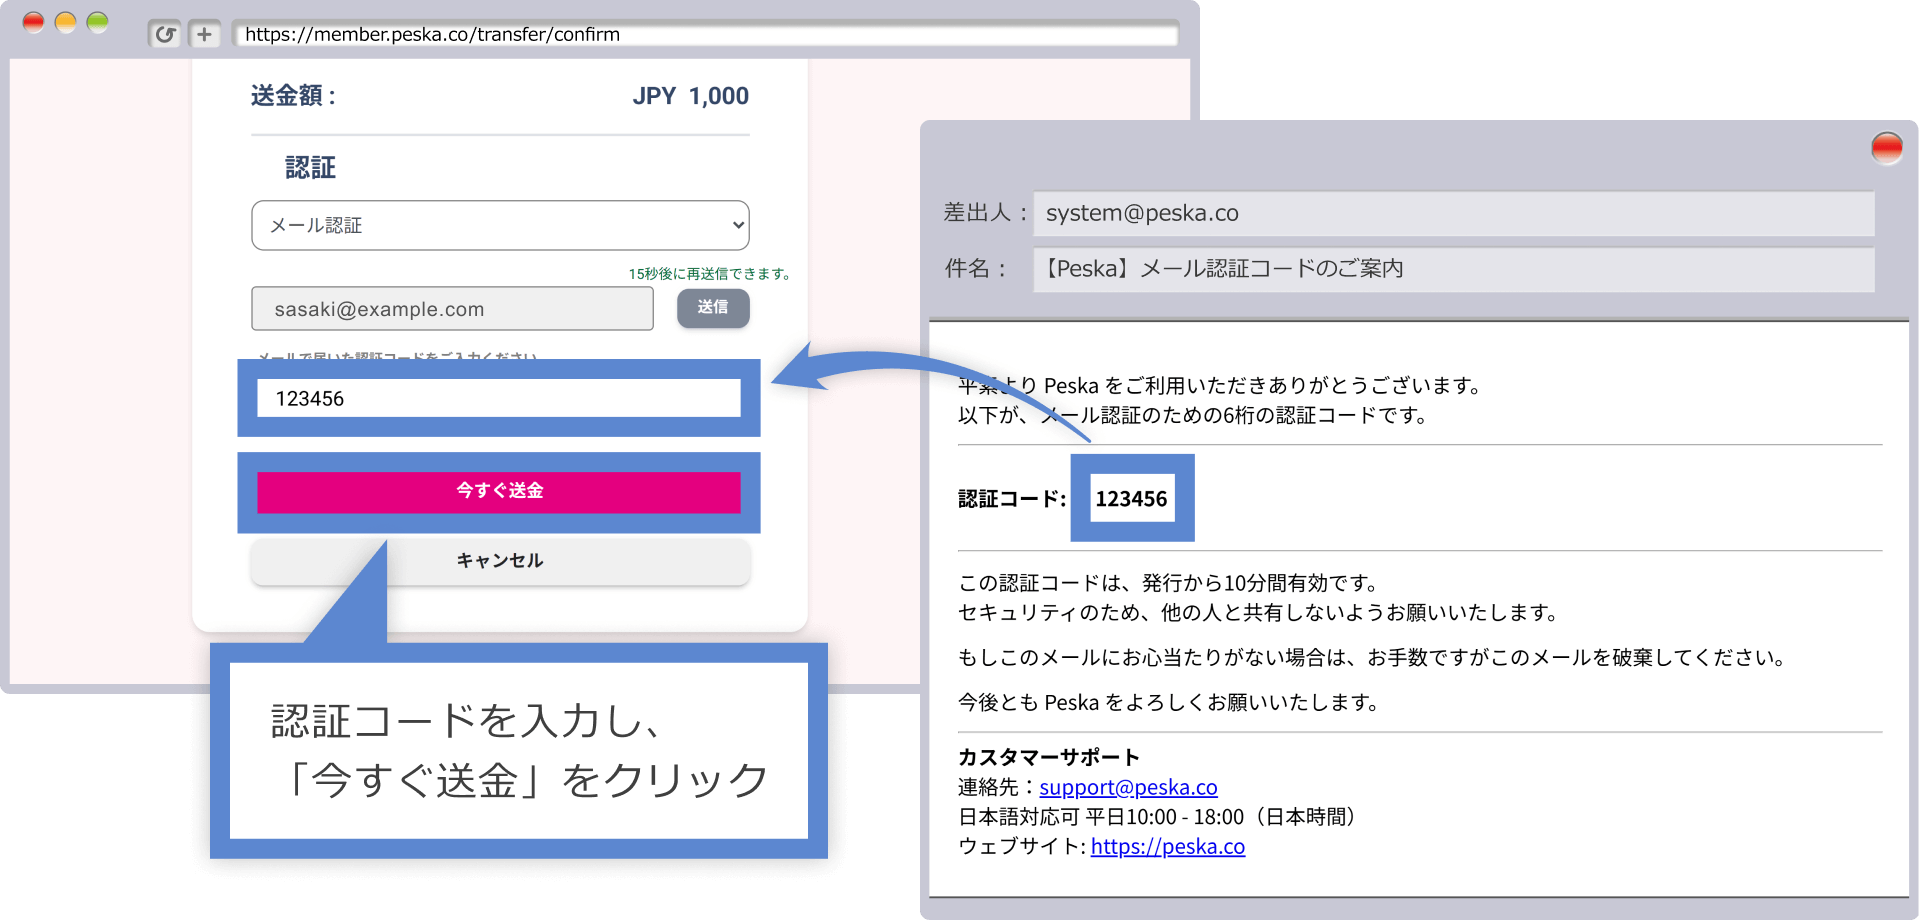Click the 今すぐ送金 transfer now button
This screenshot has height=920, width=1920.
[499, 491]
